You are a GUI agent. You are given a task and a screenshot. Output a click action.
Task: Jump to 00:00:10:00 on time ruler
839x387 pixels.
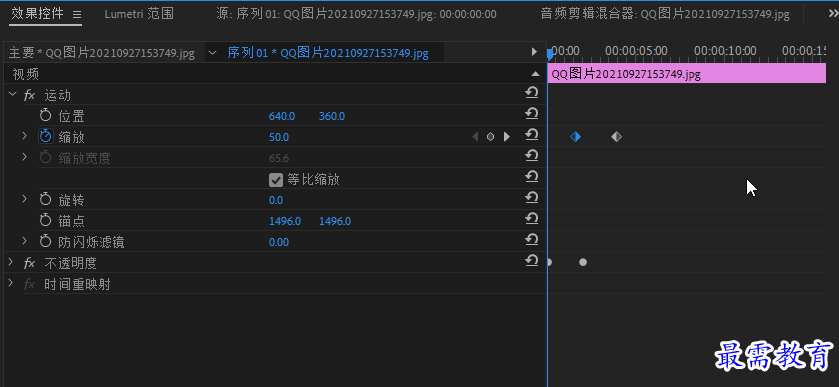[725, 51]
